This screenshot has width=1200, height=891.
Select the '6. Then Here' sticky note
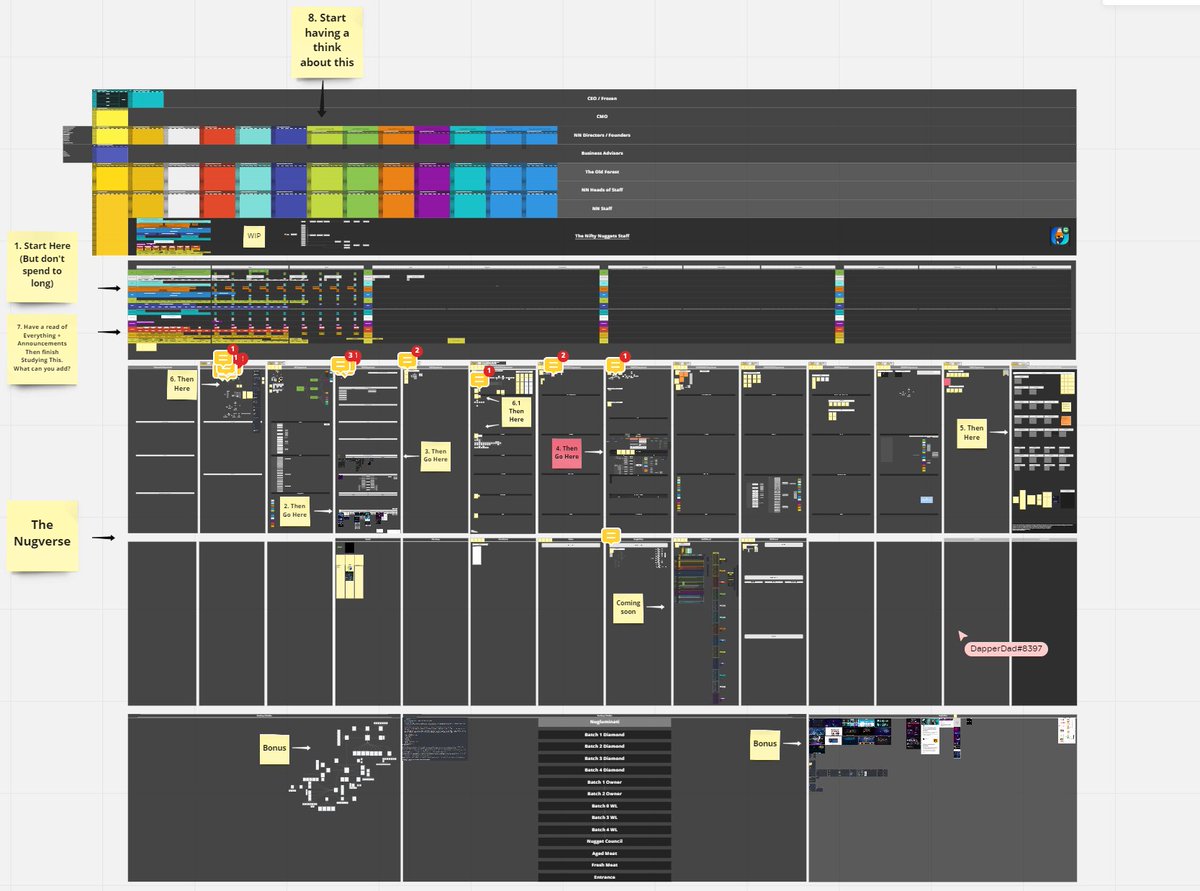[181, 383]
